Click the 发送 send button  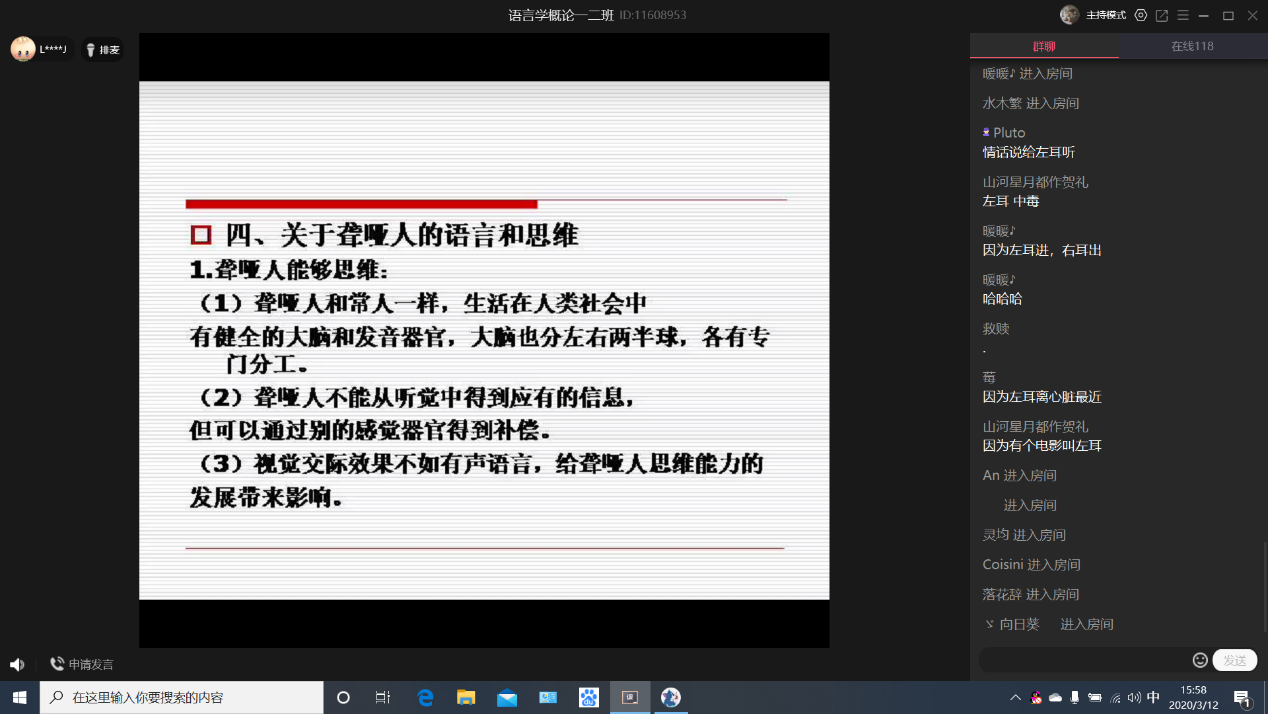(1235, 660)
